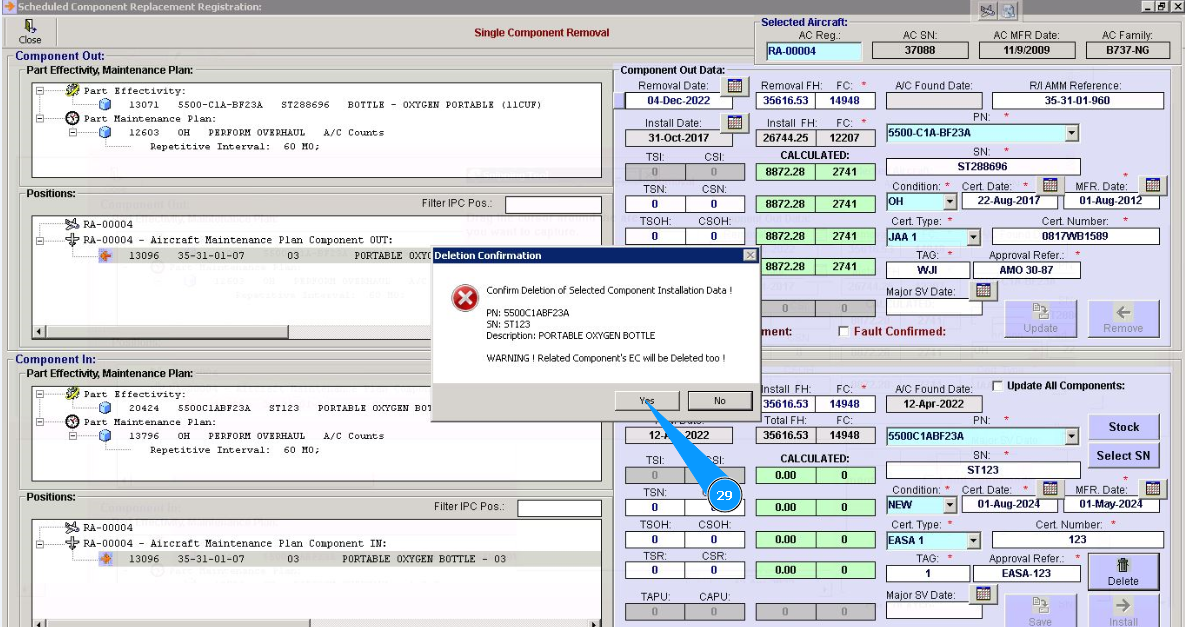Open calendar next to Component Out Cert. Date
This screenshot has height=629, width=1185.
pyautogui.click(x=1050, y=185)
